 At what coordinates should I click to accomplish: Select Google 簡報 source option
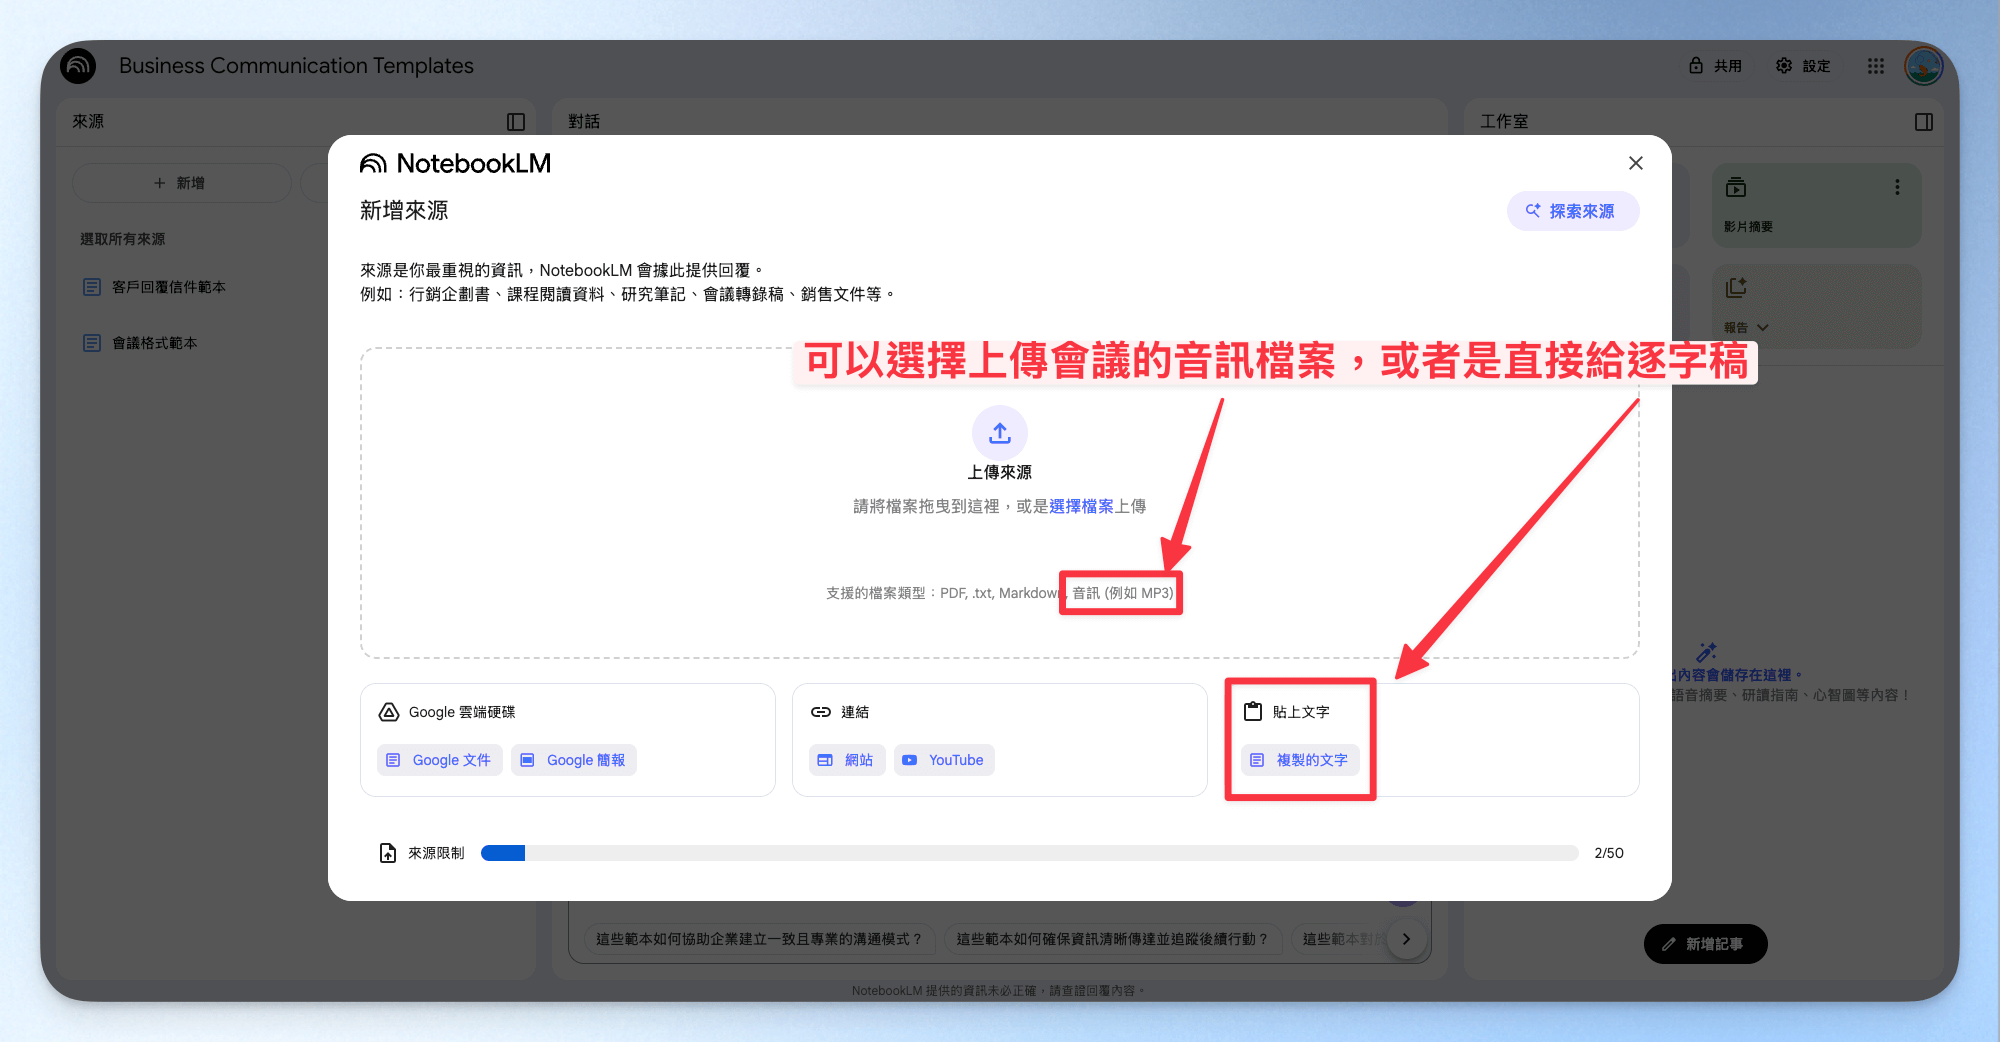(x=574, y=760)
